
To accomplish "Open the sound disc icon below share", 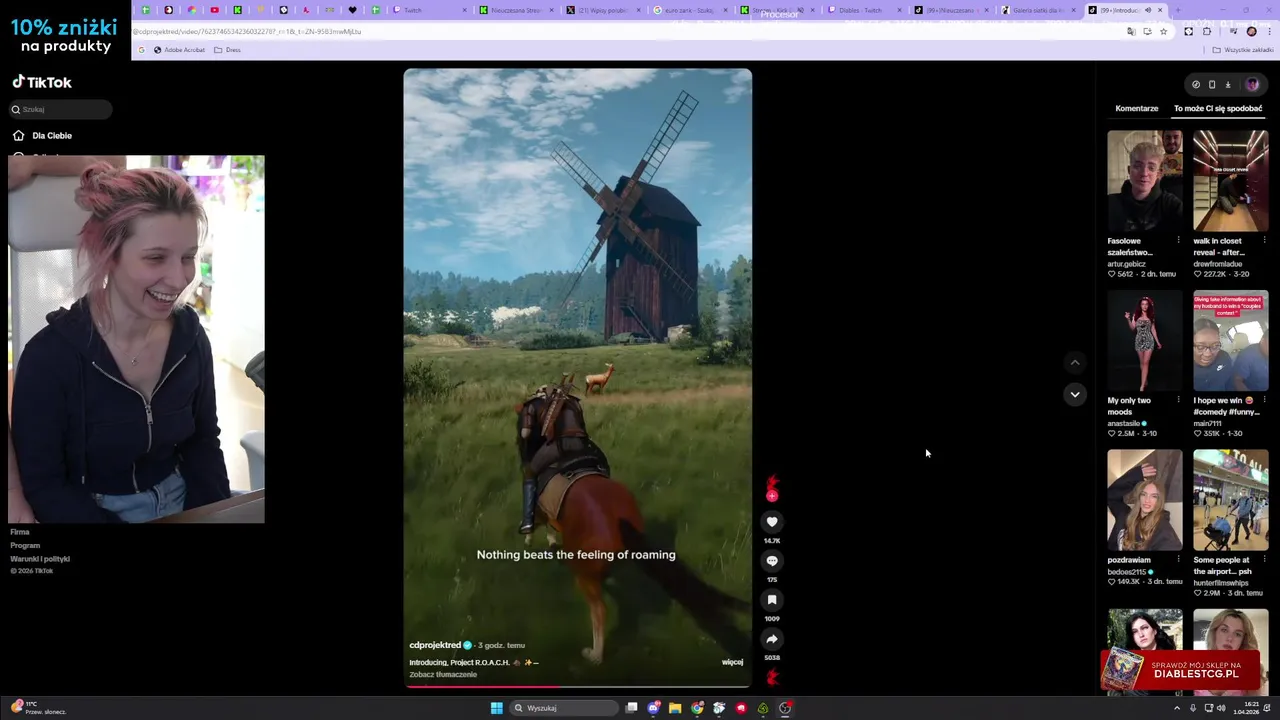I will pyautogui.click(x=772, y=677).
